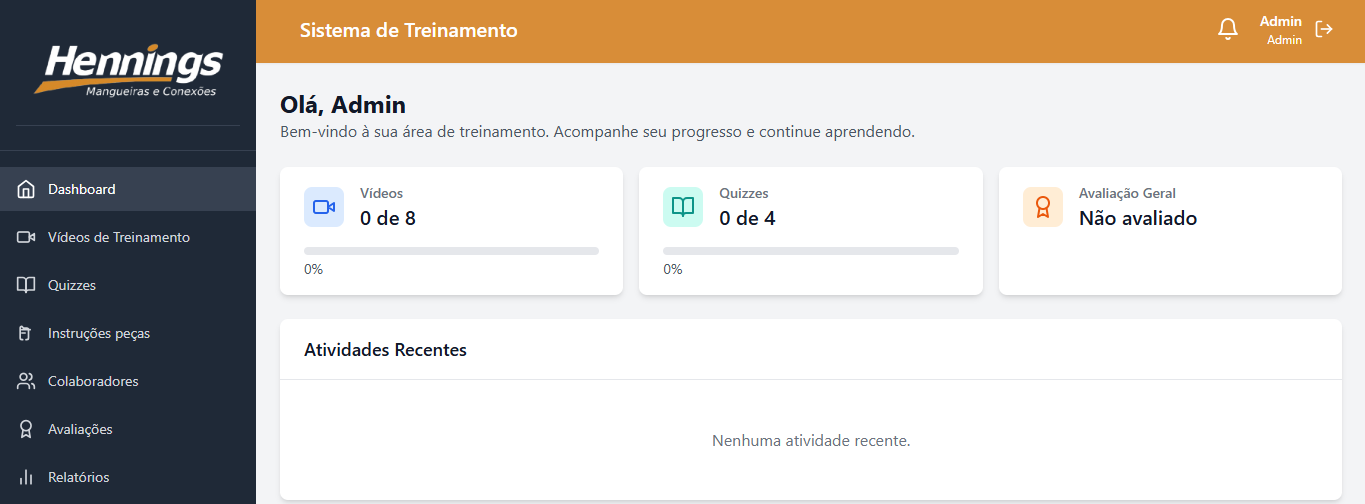Click the notification bell icon
Screen dimensions: 1365x504
1228,30
